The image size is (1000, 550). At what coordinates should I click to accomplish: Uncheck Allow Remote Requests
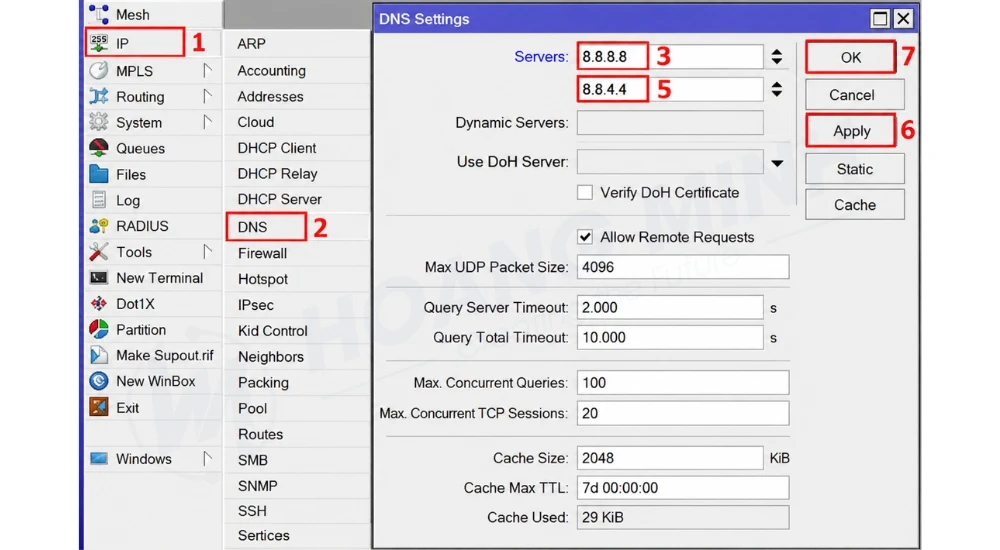[585, 237]
